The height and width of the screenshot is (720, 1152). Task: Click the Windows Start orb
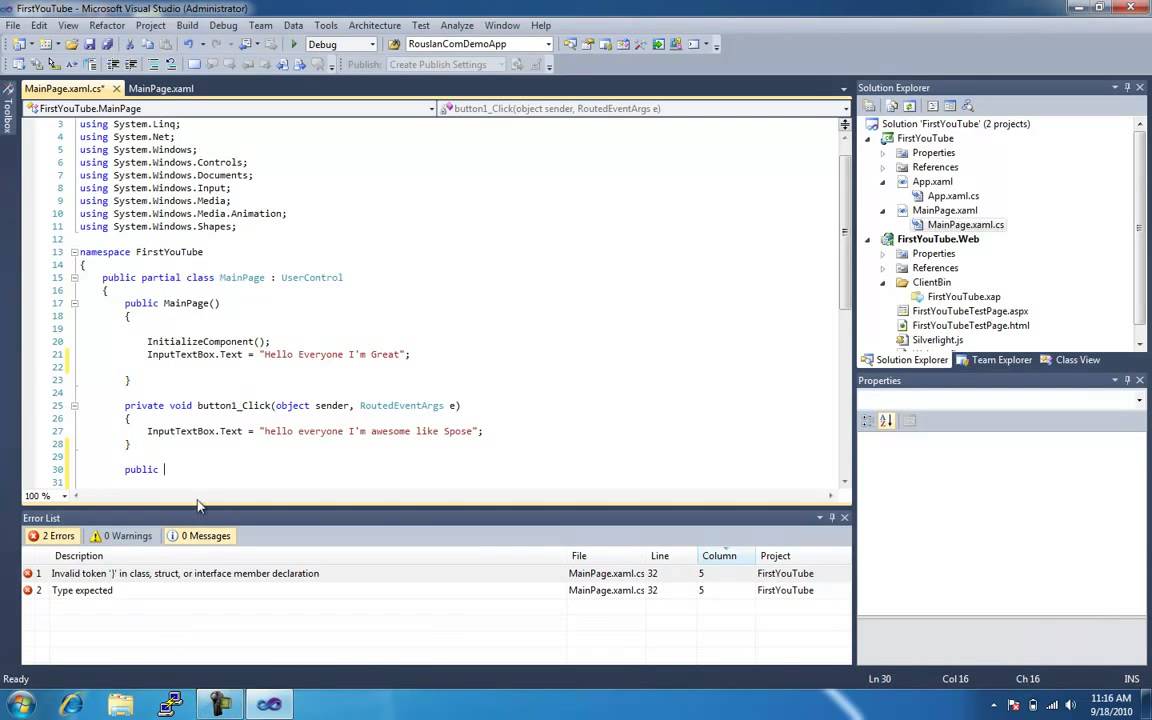(x=20, y=705)
